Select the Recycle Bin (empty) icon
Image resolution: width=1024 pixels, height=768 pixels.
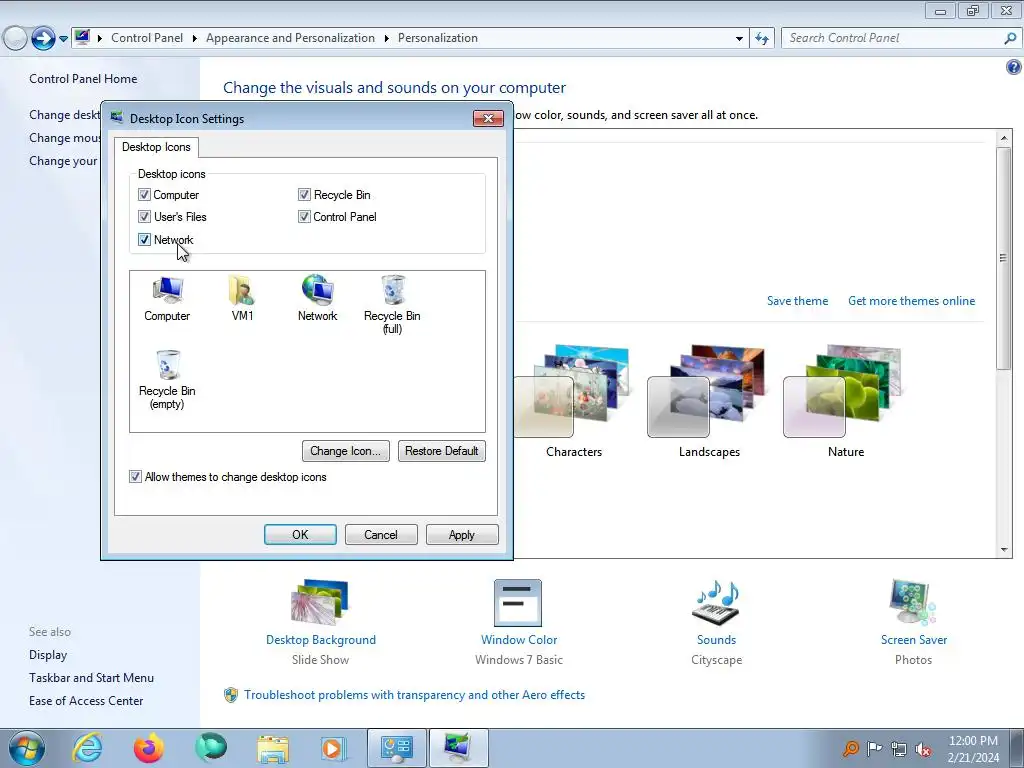tap(167, 379)
